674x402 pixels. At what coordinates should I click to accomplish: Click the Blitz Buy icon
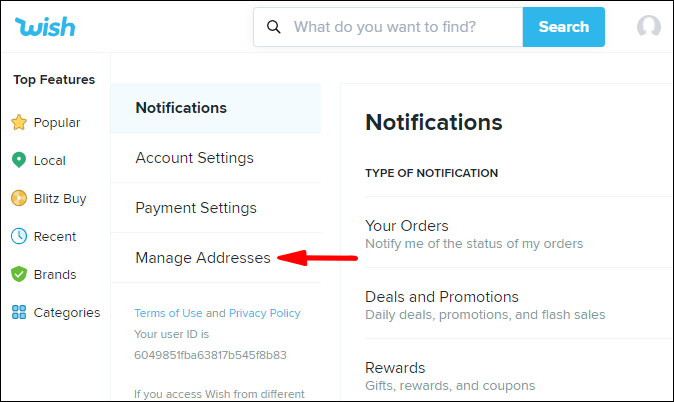tap(18, 198)
